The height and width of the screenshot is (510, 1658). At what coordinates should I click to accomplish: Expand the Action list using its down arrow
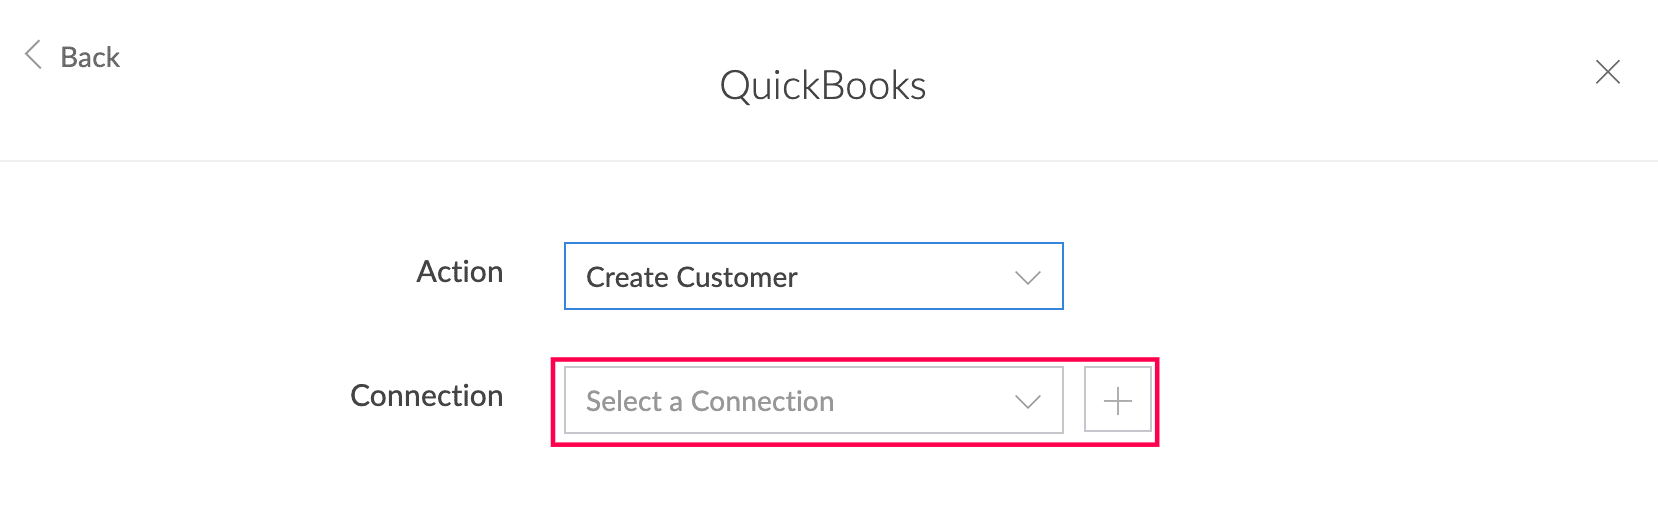point(1028,277)
